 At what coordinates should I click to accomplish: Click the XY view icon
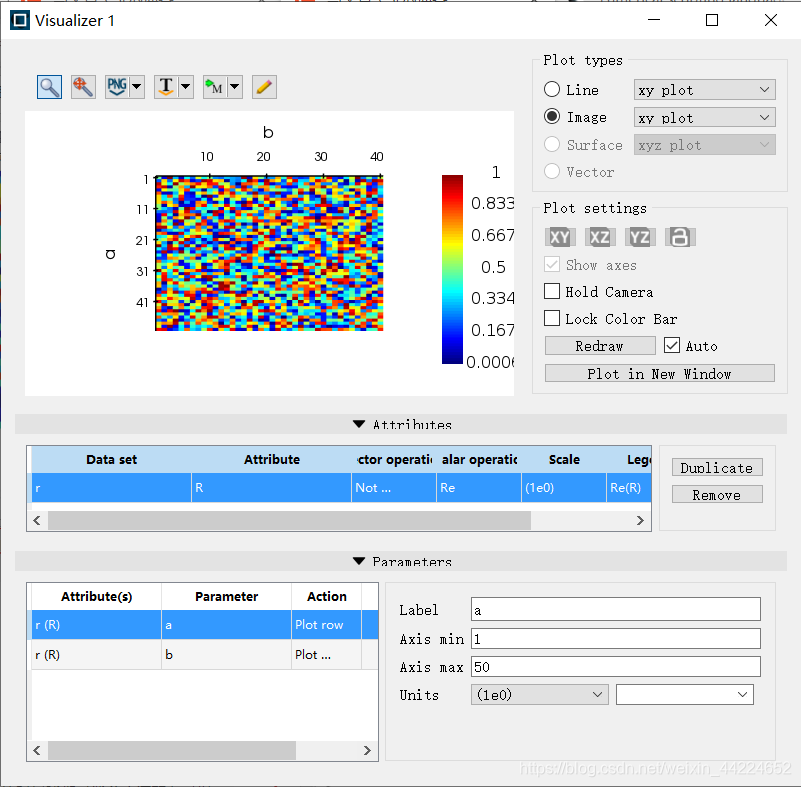(x=560, y=237)
